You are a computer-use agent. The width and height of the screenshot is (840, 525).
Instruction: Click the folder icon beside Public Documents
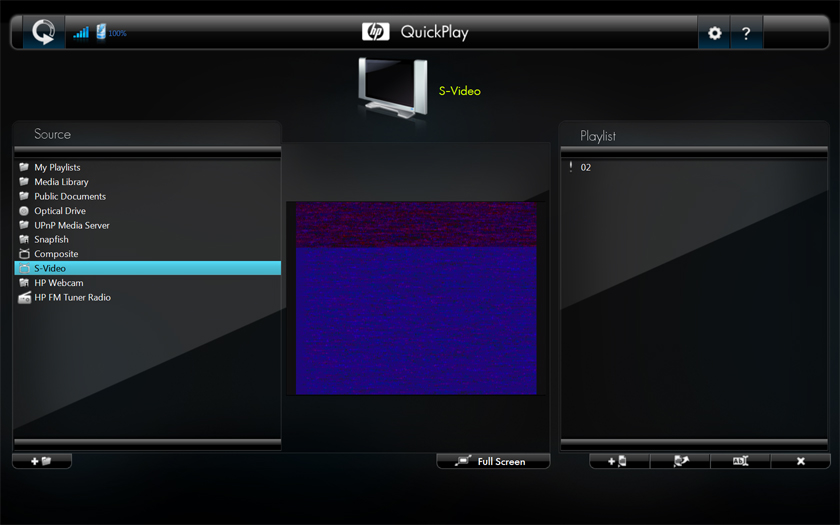click(24, 196)
